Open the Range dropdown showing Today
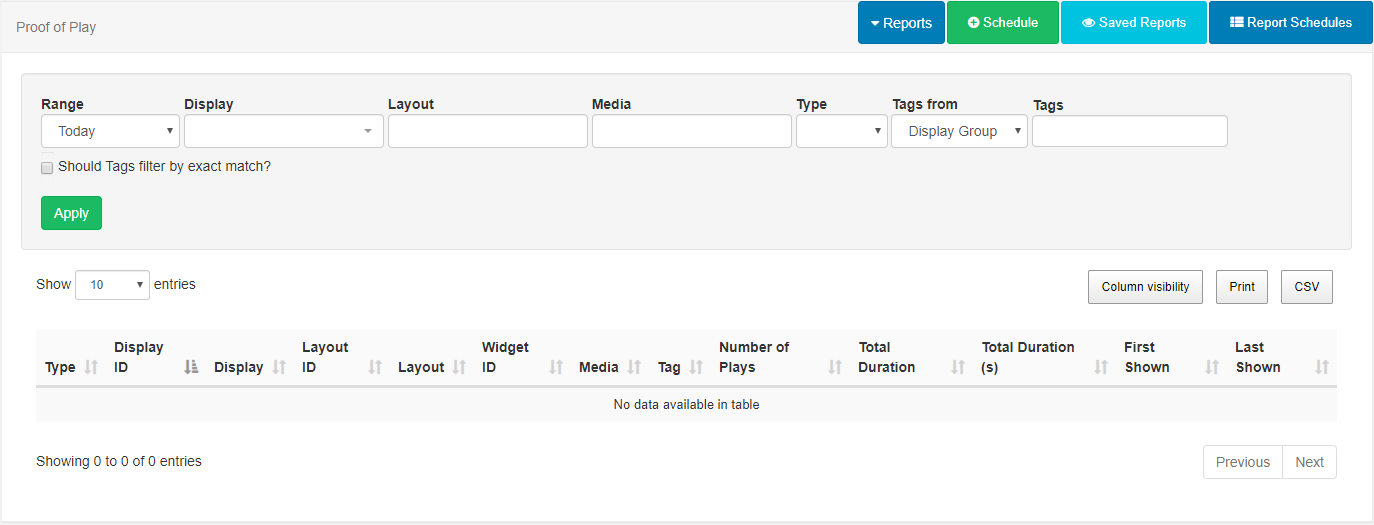This screenshot has height=525, width=1374. pyautogui.click(x=110, y=131)
